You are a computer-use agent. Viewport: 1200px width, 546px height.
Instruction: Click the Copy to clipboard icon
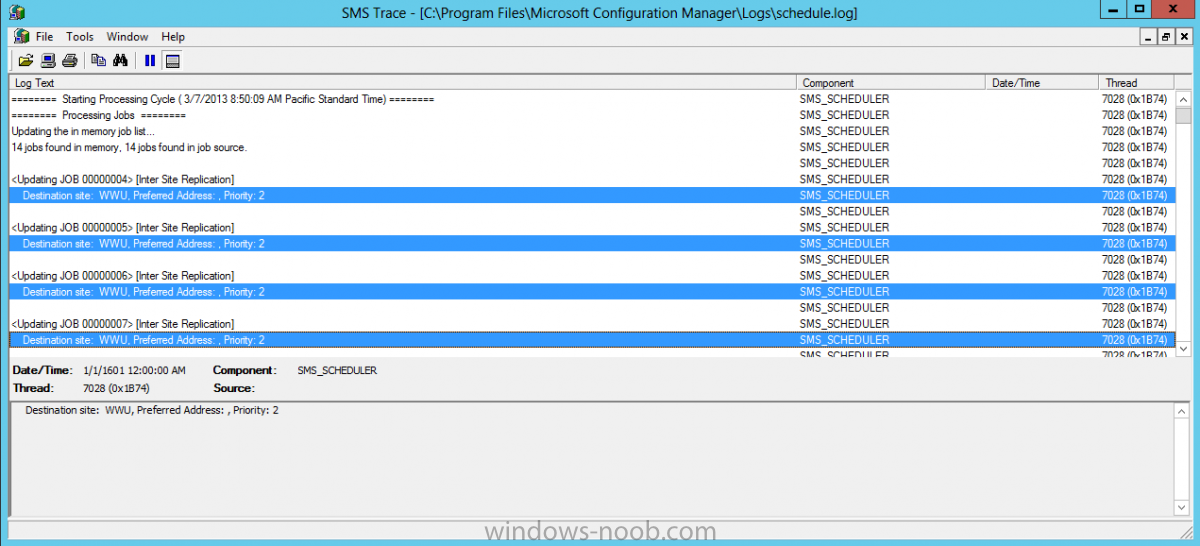pyautogui.click(x=98, y=60)
